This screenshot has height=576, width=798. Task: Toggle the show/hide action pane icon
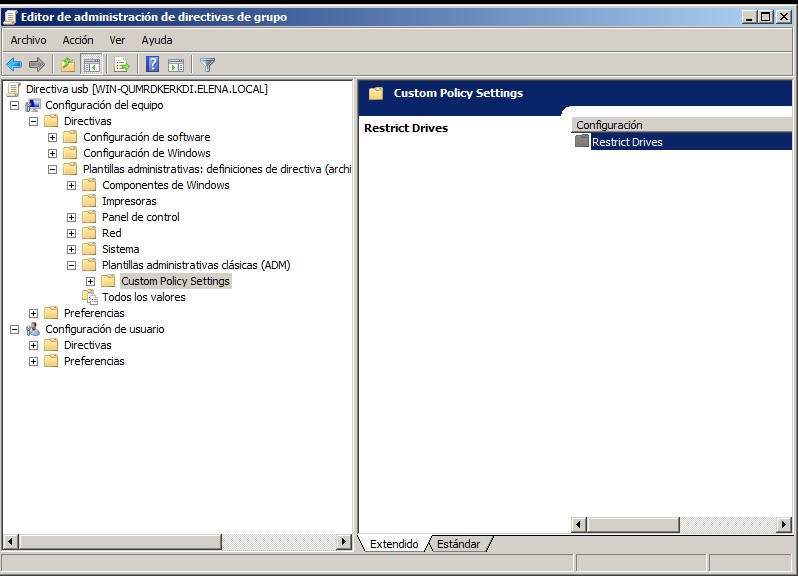click(176, 65)
